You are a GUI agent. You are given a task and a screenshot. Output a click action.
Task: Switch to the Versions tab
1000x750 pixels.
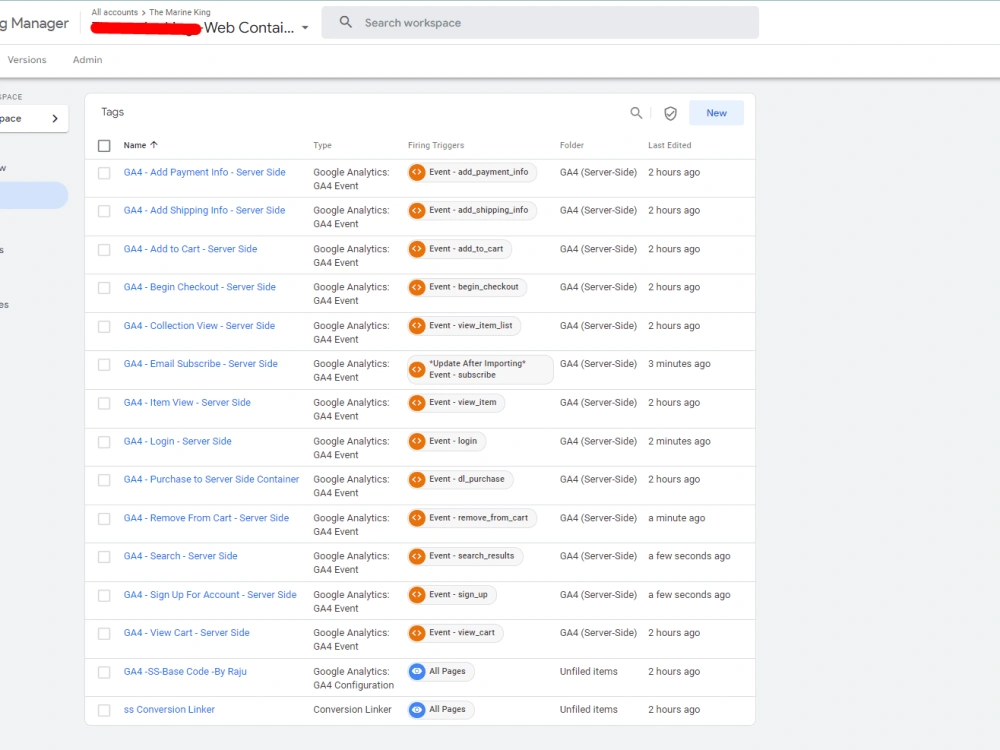tap(26, 59)
